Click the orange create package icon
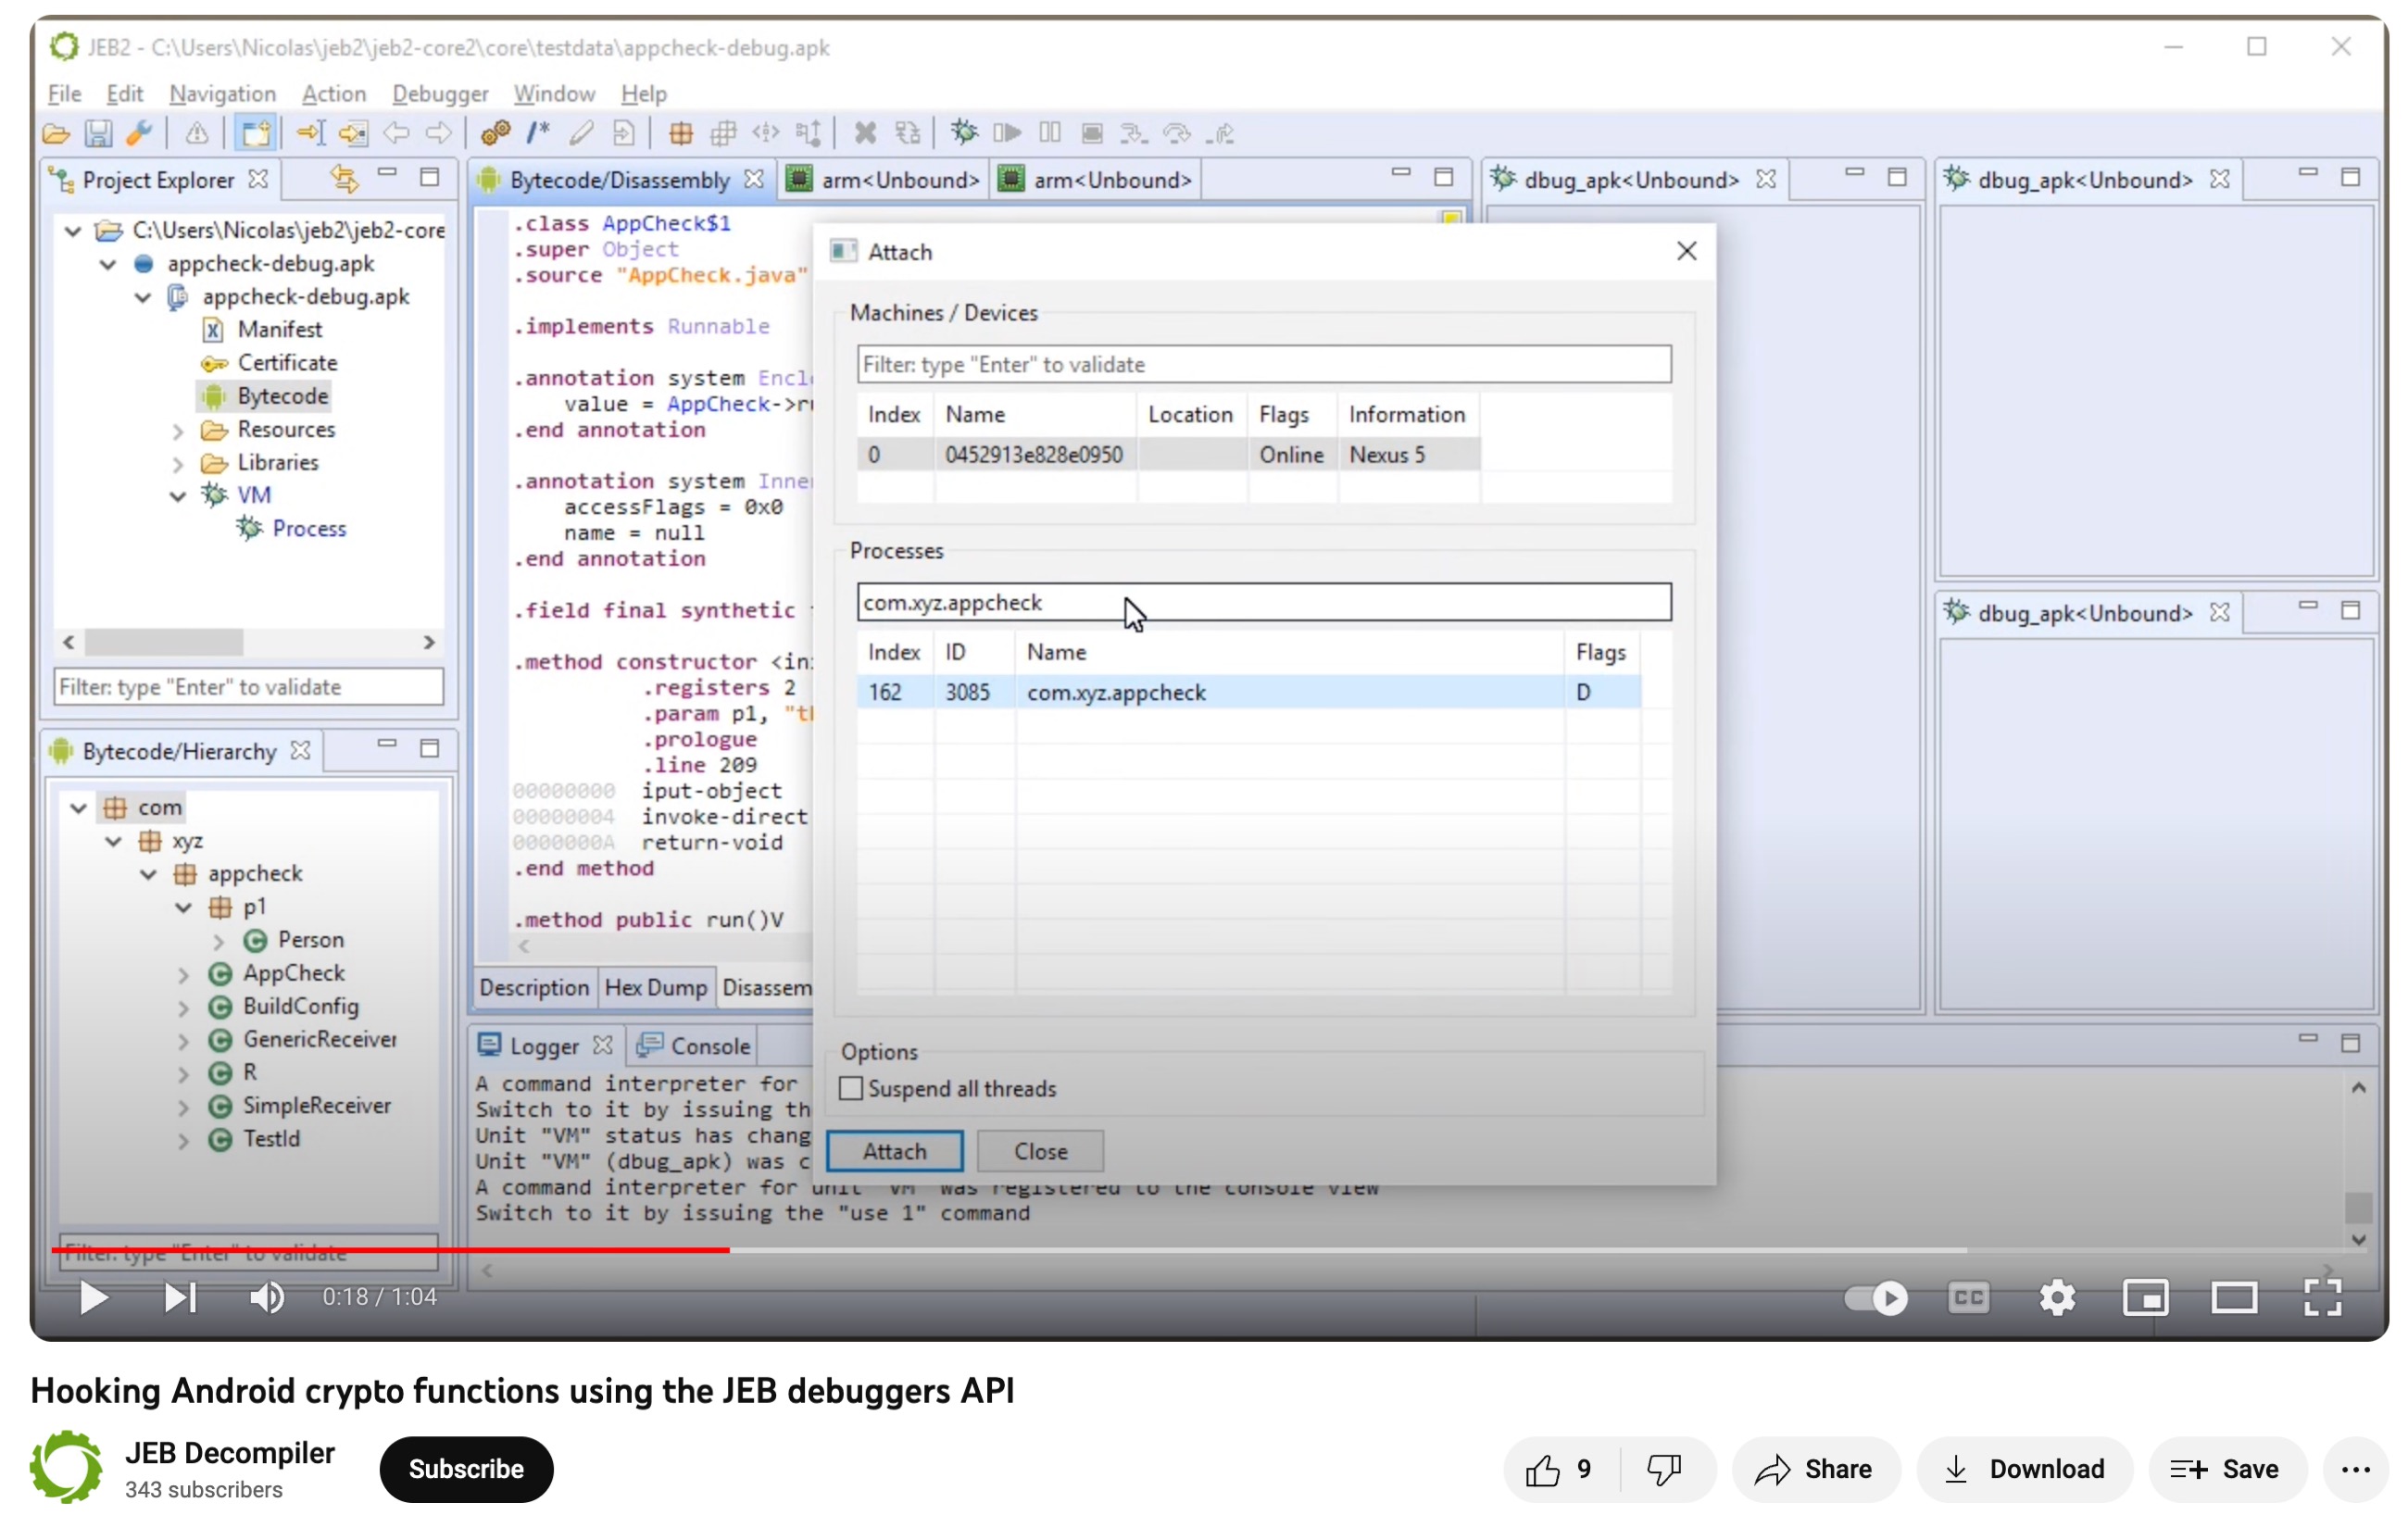 [x=681, y=133]
